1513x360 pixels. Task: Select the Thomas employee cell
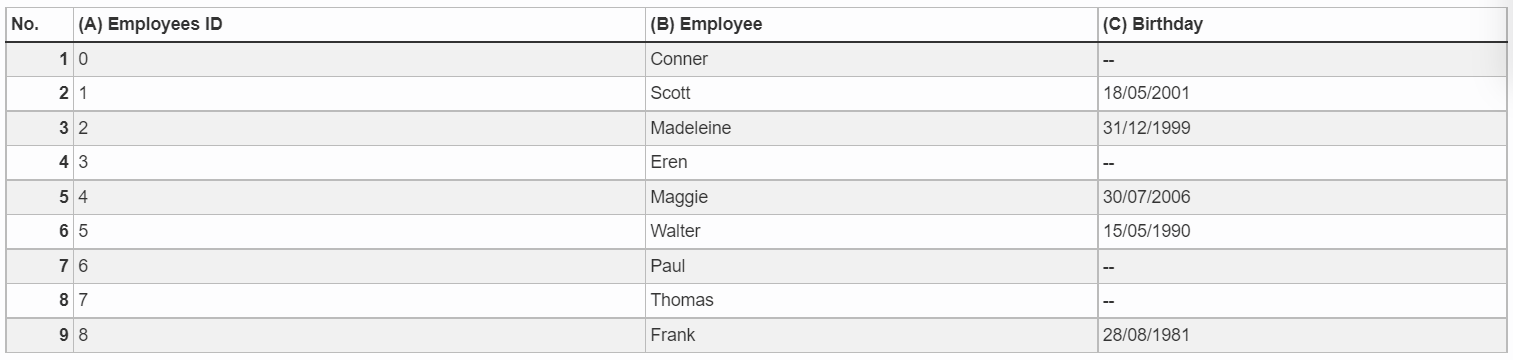click(x=872, y=301)
